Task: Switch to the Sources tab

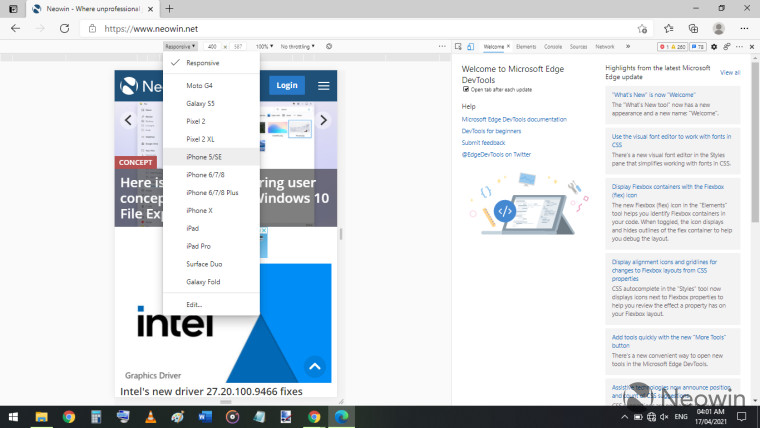Action: [x=578, y=47]
